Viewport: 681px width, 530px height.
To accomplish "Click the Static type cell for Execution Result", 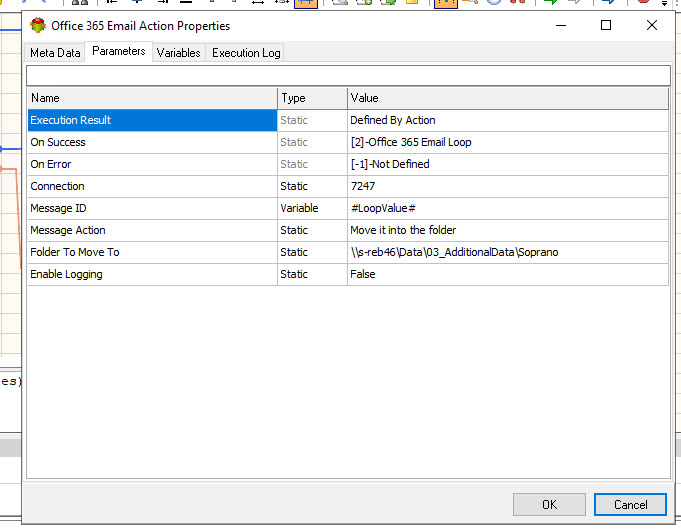I will (x=312, y=120).
